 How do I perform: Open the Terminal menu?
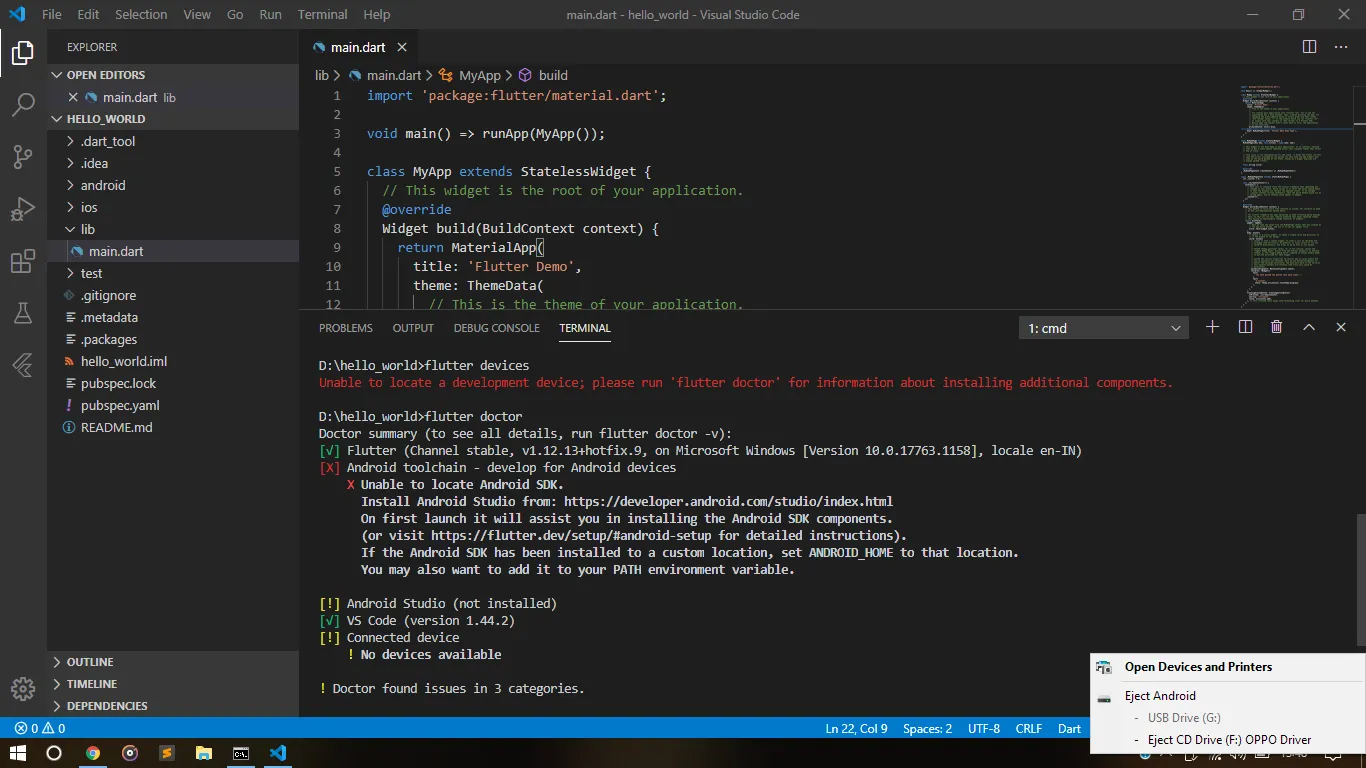[322, 15]
